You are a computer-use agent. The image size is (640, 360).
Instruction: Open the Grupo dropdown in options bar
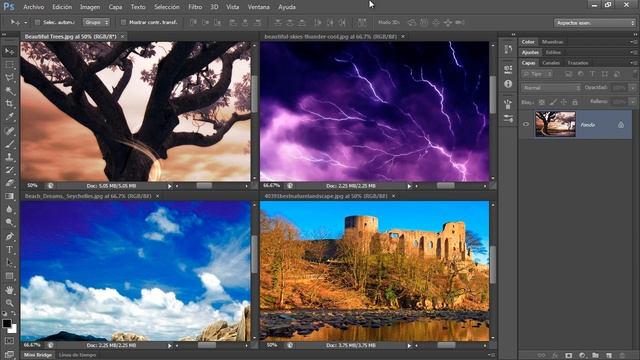(96, 22)
